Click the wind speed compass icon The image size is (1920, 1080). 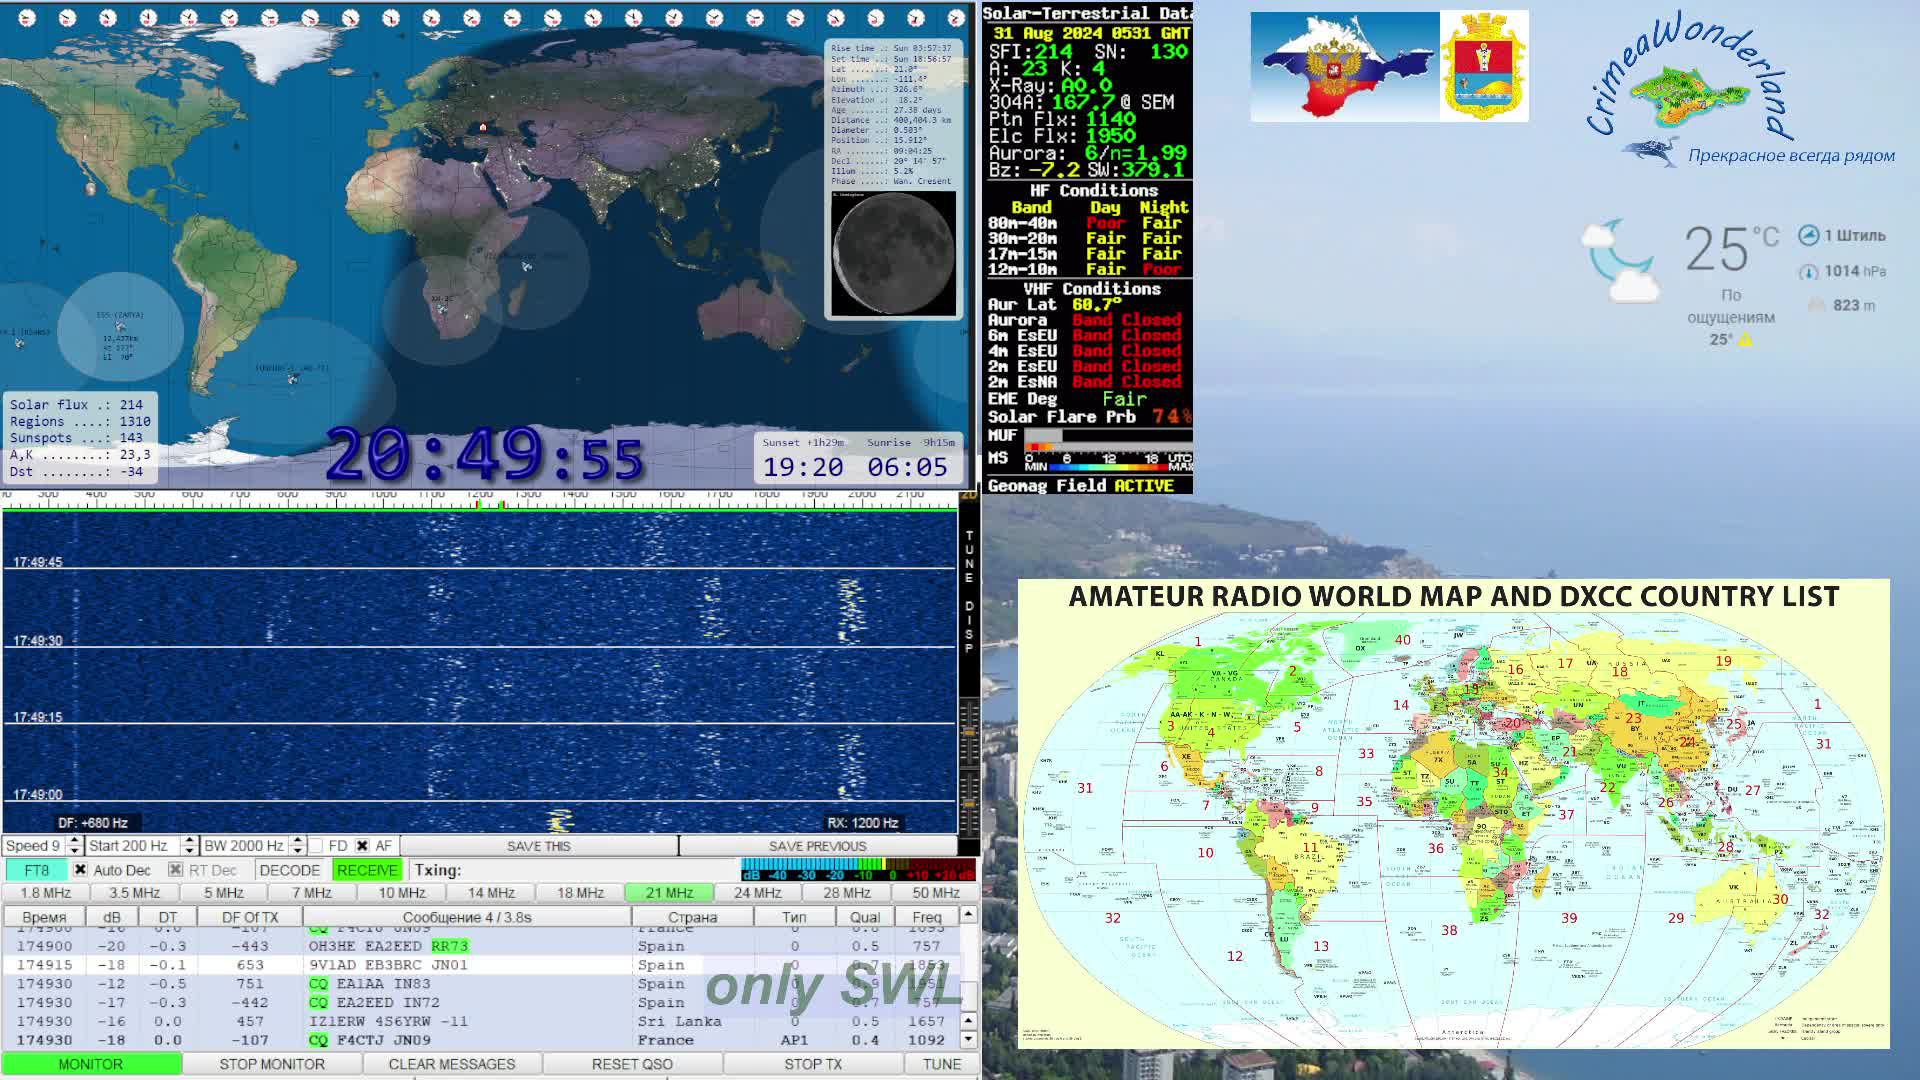(x=1808, y=236)
